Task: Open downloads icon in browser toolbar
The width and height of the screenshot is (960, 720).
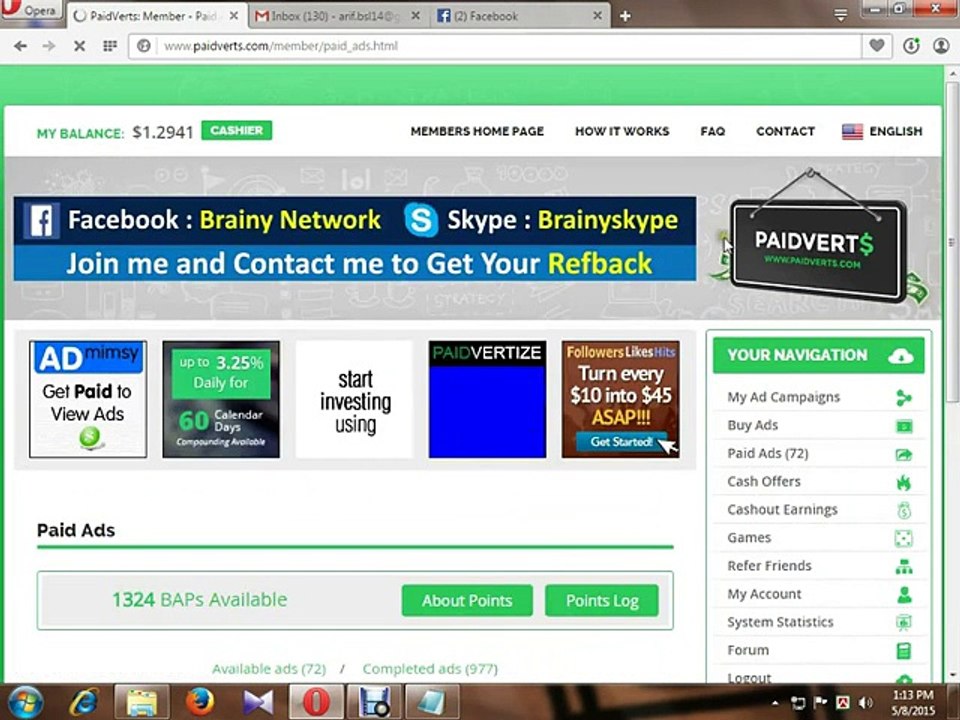Action: pos(911,46)
